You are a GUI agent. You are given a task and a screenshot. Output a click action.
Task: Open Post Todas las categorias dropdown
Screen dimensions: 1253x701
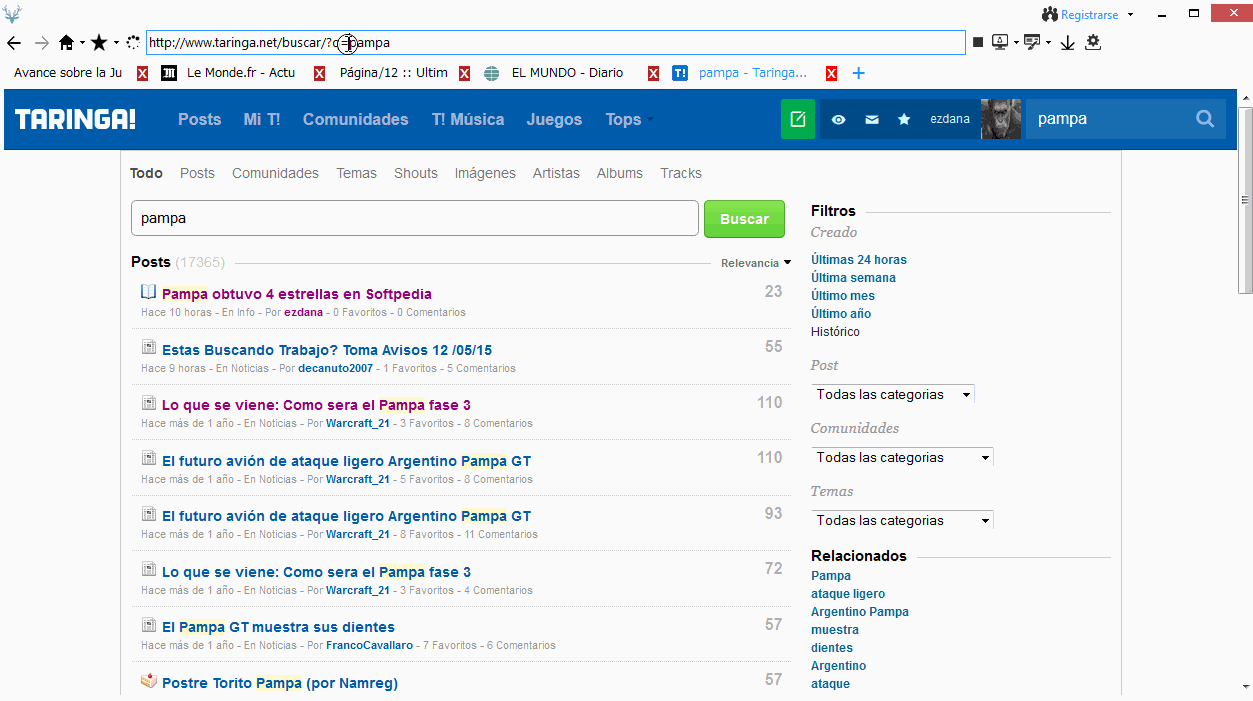pos(893,395)
